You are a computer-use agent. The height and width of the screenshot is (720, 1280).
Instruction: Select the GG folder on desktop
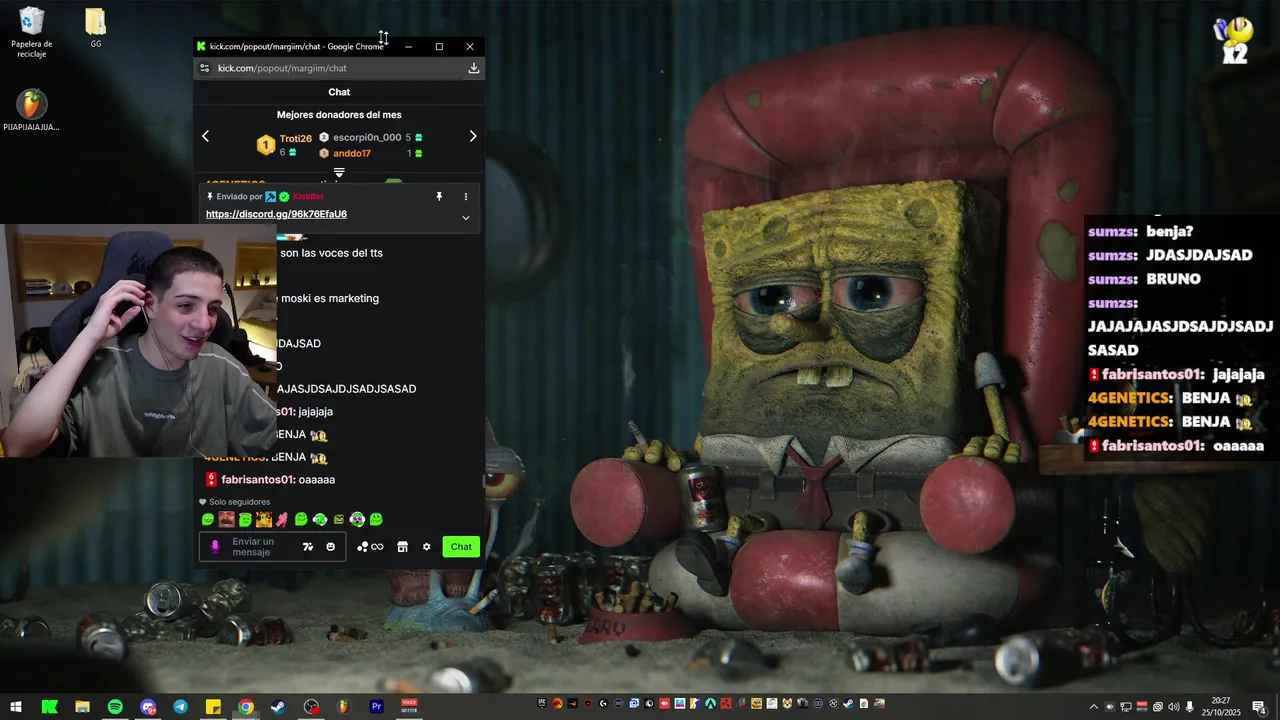(x=96, y=27)
